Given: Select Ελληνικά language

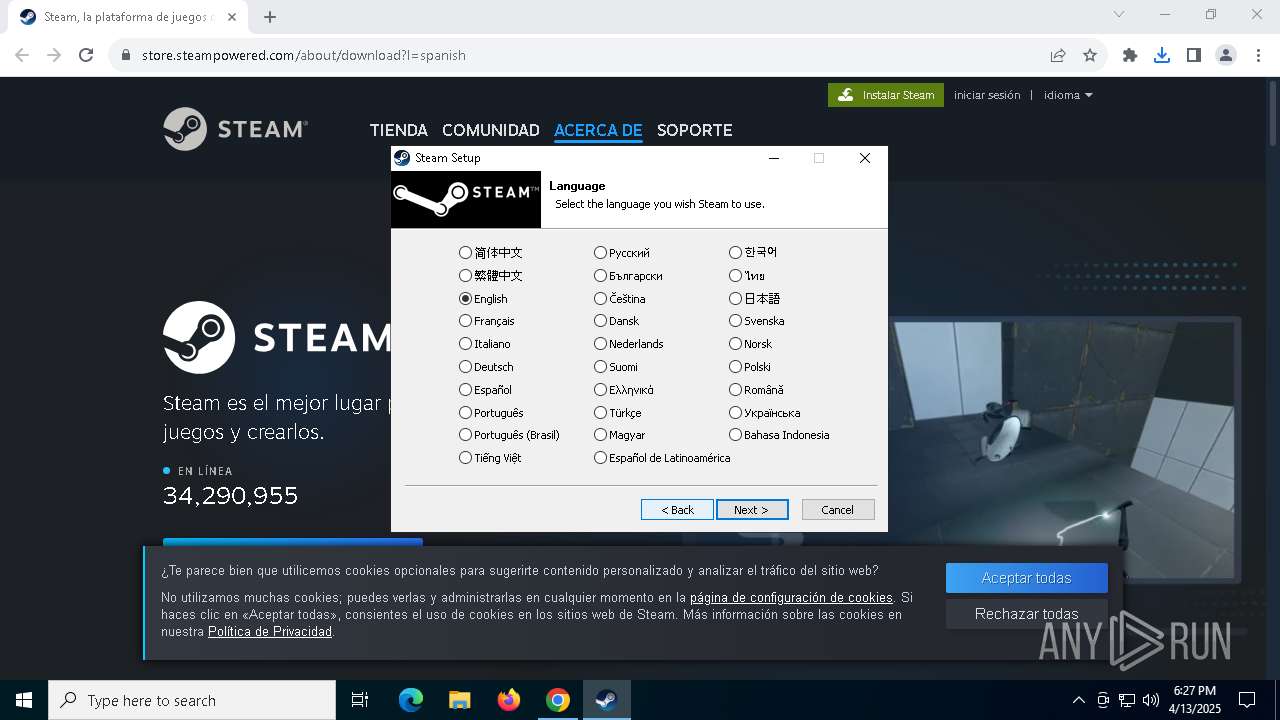Looking at the screenshot, I should [624, 390].
